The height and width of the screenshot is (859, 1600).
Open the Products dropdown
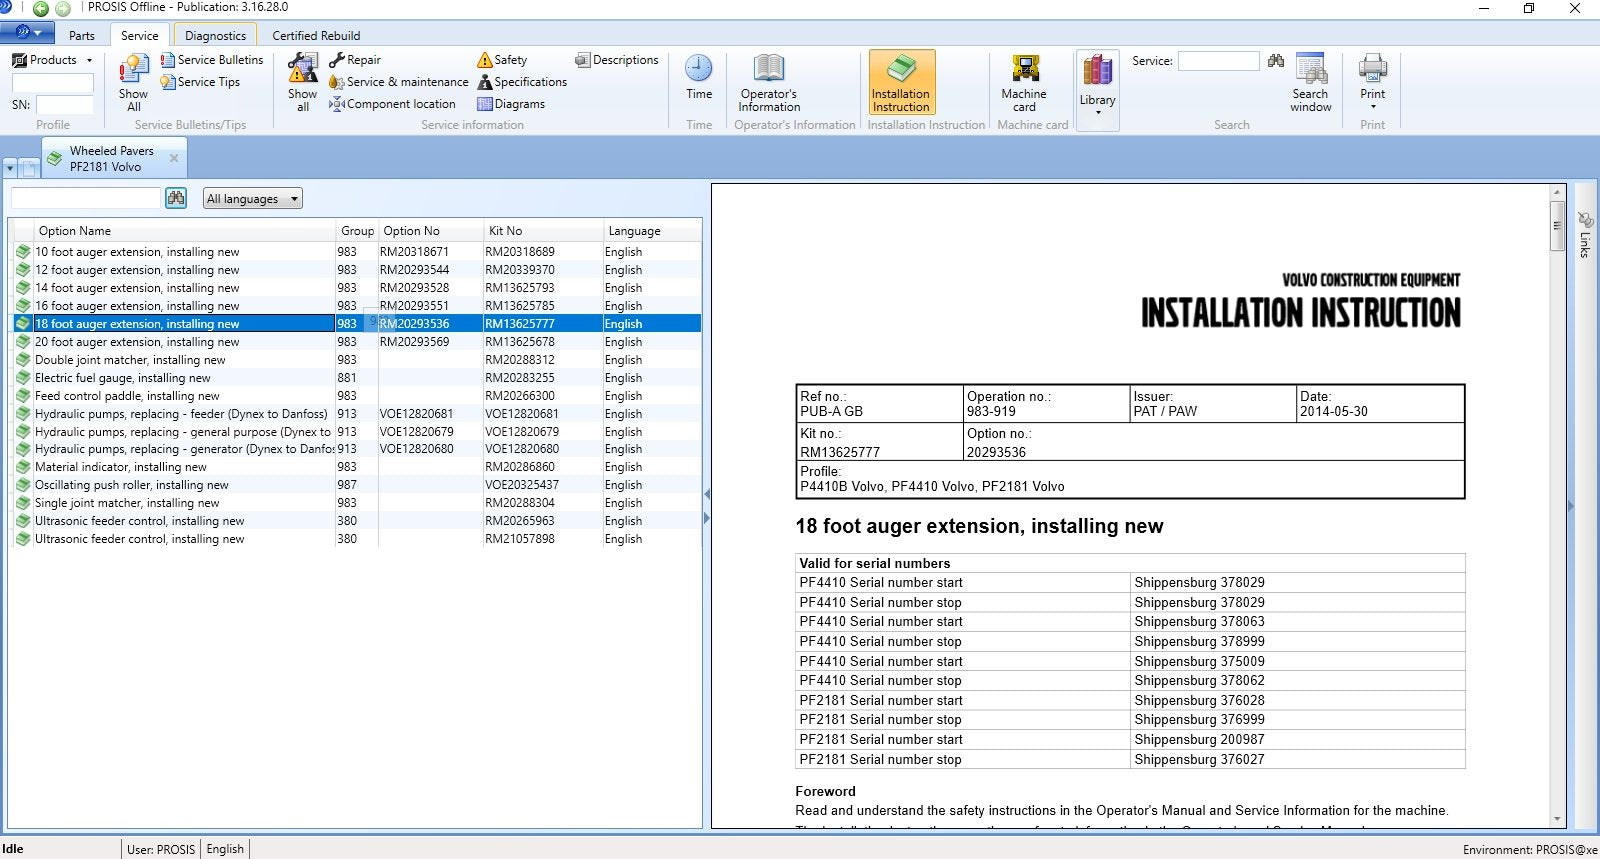[x=52, y=60]
